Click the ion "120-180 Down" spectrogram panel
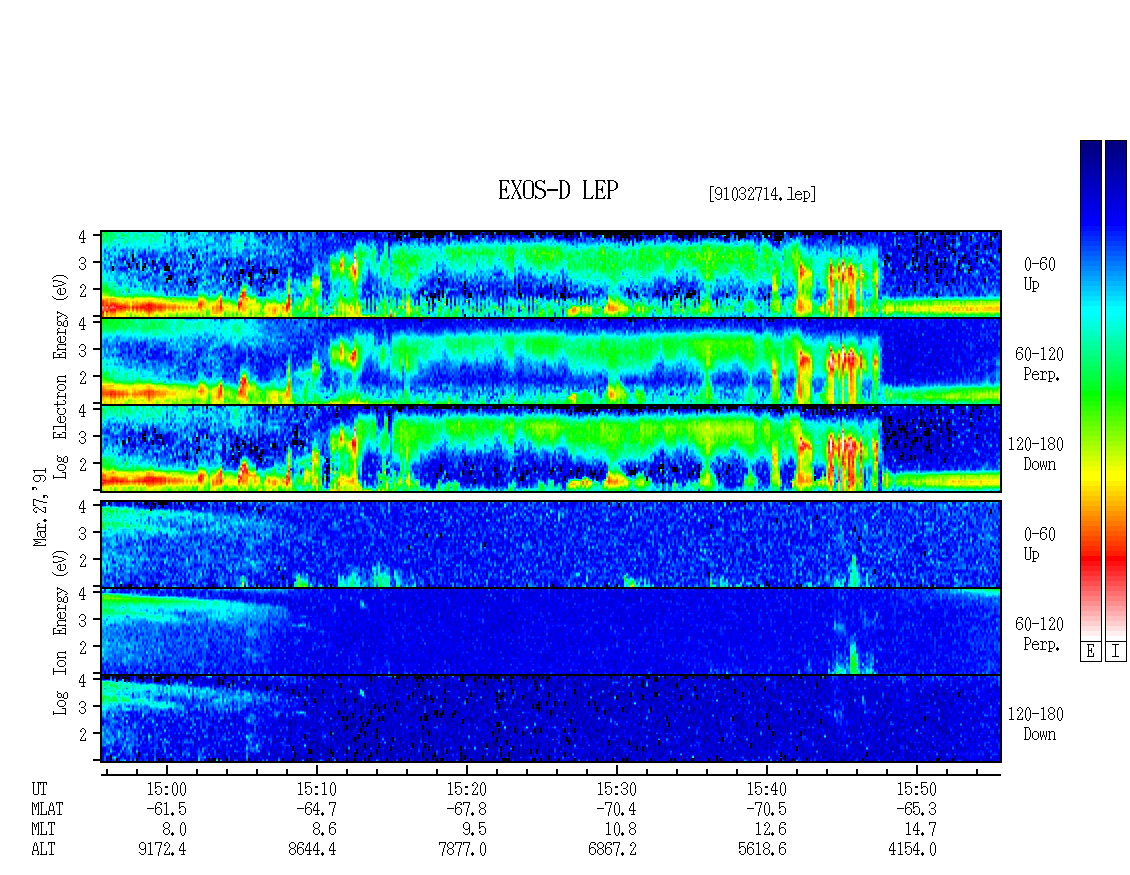The width and height of the screenshot is (1130, 875). pos(551,719)
